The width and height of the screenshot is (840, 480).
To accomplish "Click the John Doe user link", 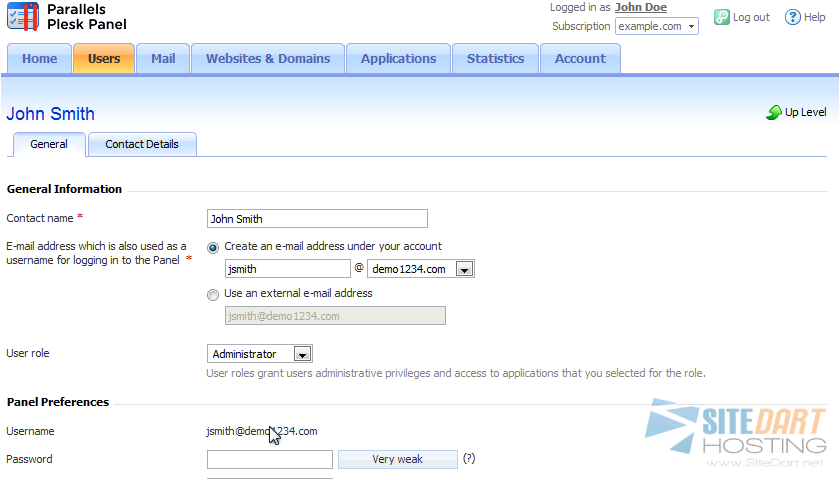I will pos(641,8).
